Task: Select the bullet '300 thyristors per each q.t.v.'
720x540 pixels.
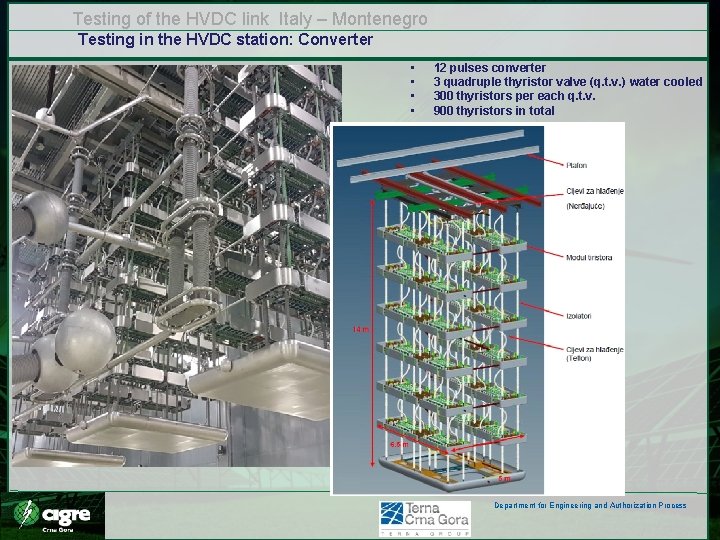Action: 514,96
